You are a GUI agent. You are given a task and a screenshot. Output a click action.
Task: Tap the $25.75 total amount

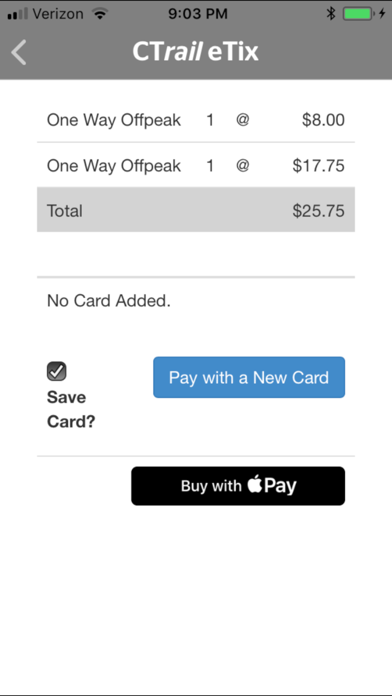click(318, 211)
